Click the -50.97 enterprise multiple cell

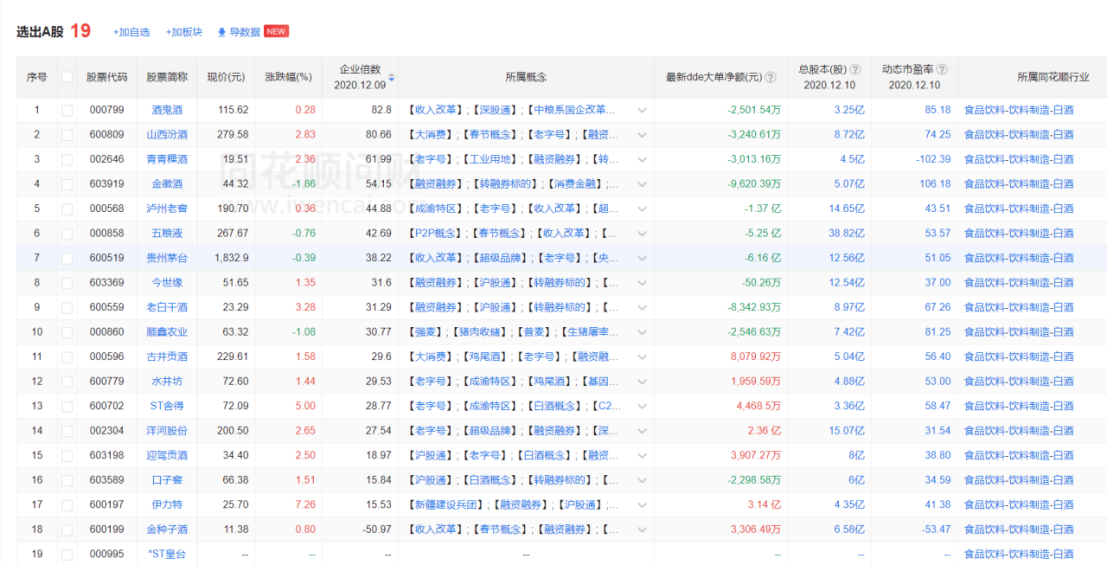pos(377,530)
